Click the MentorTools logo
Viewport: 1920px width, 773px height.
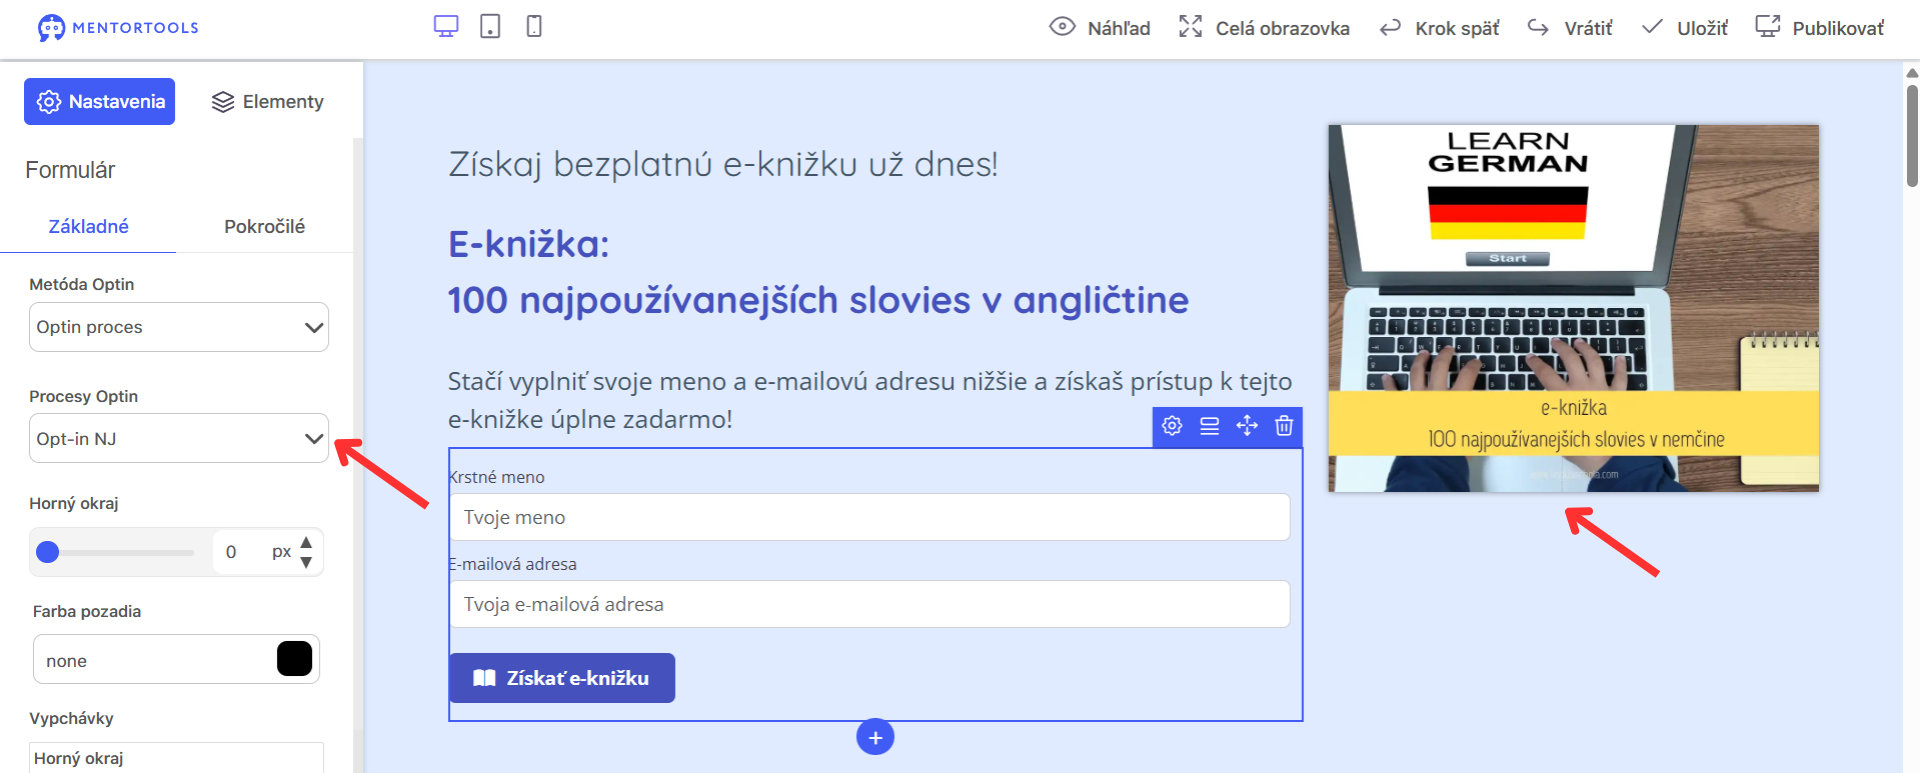[118, 28]
